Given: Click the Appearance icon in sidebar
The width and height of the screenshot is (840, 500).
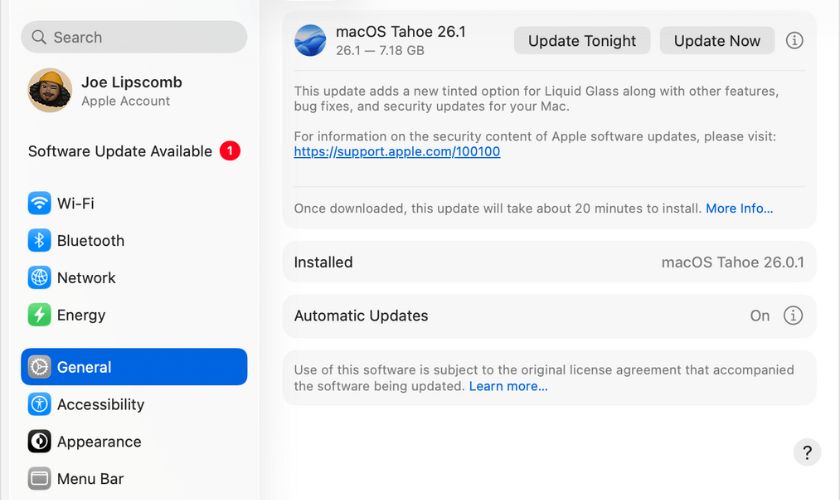Looking at the screenshot, I should point(39,441).
